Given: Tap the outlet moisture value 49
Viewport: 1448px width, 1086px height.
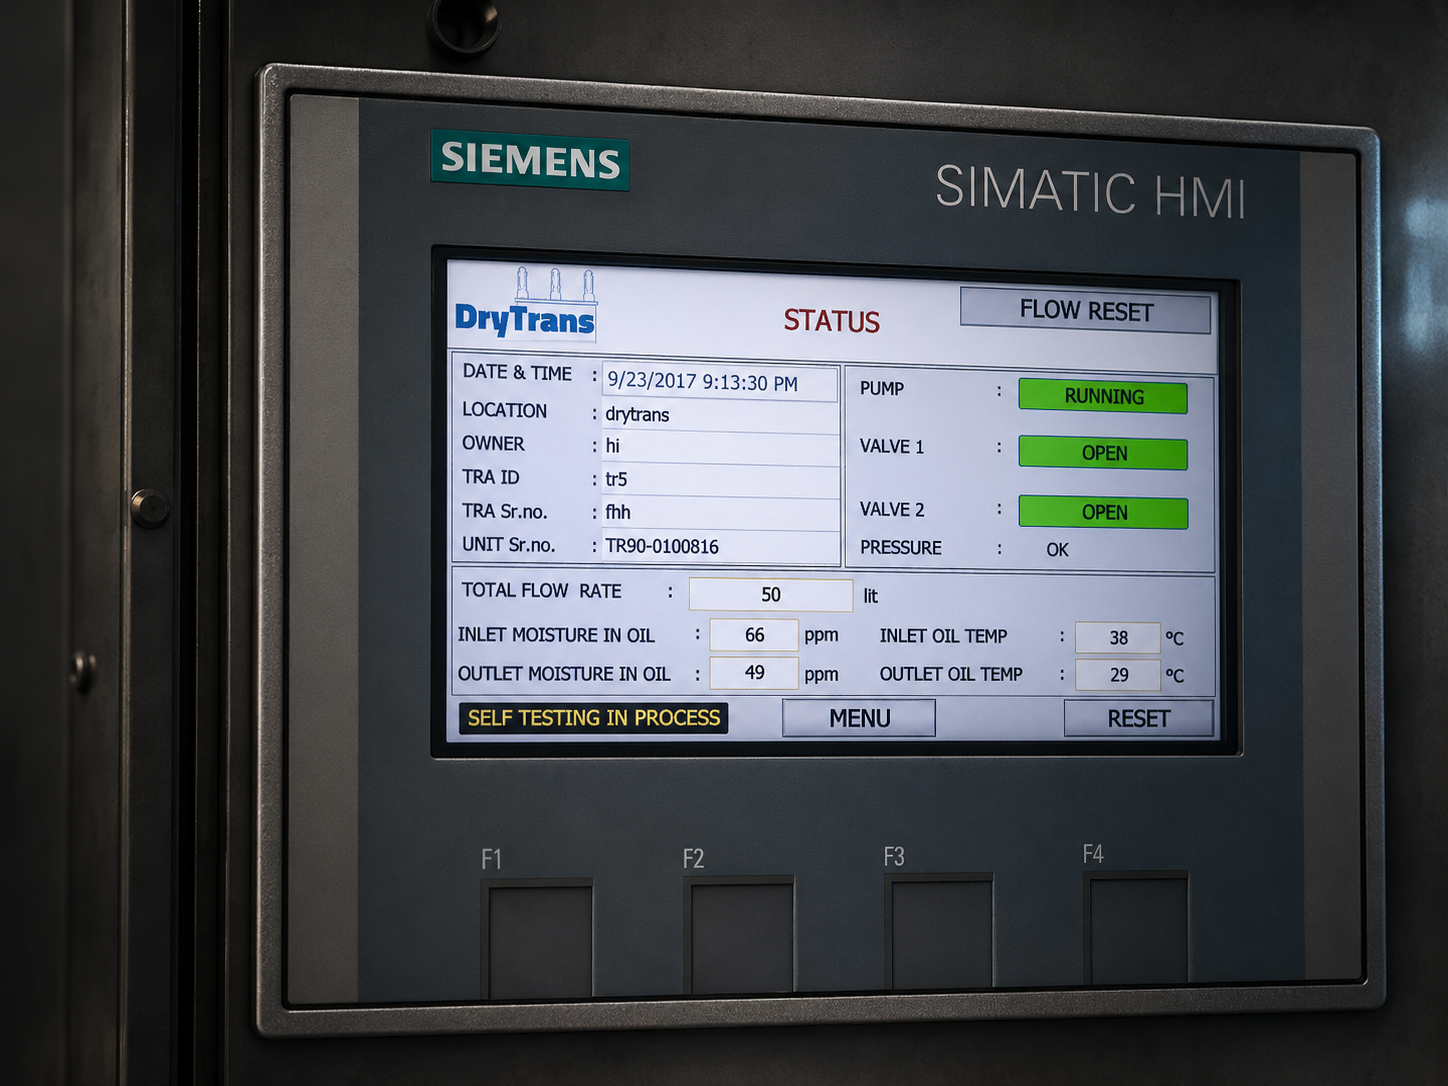Looking at the screenshot, I should point(754,673).
